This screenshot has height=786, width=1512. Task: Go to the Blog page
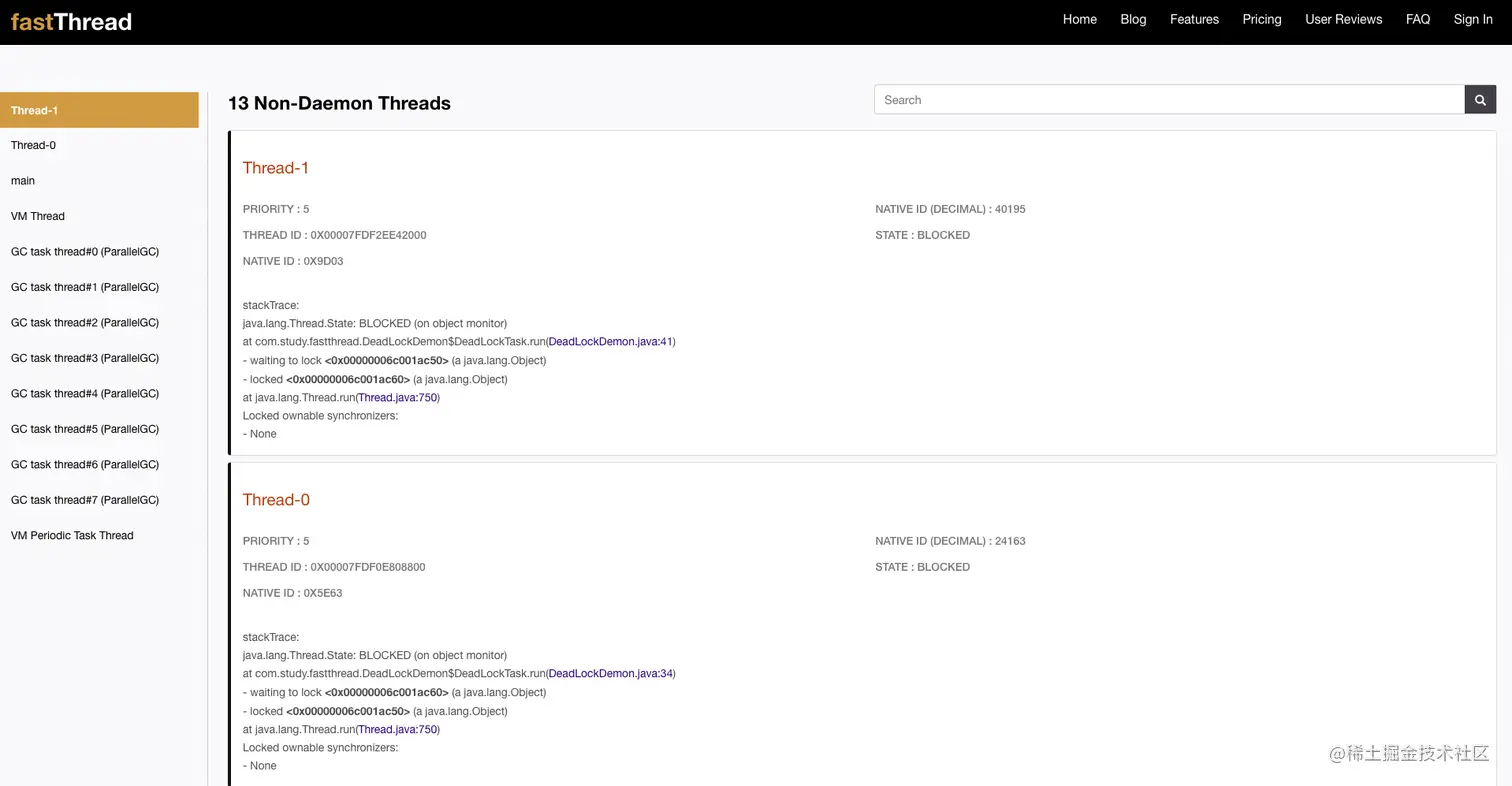tap(1133, 19)
